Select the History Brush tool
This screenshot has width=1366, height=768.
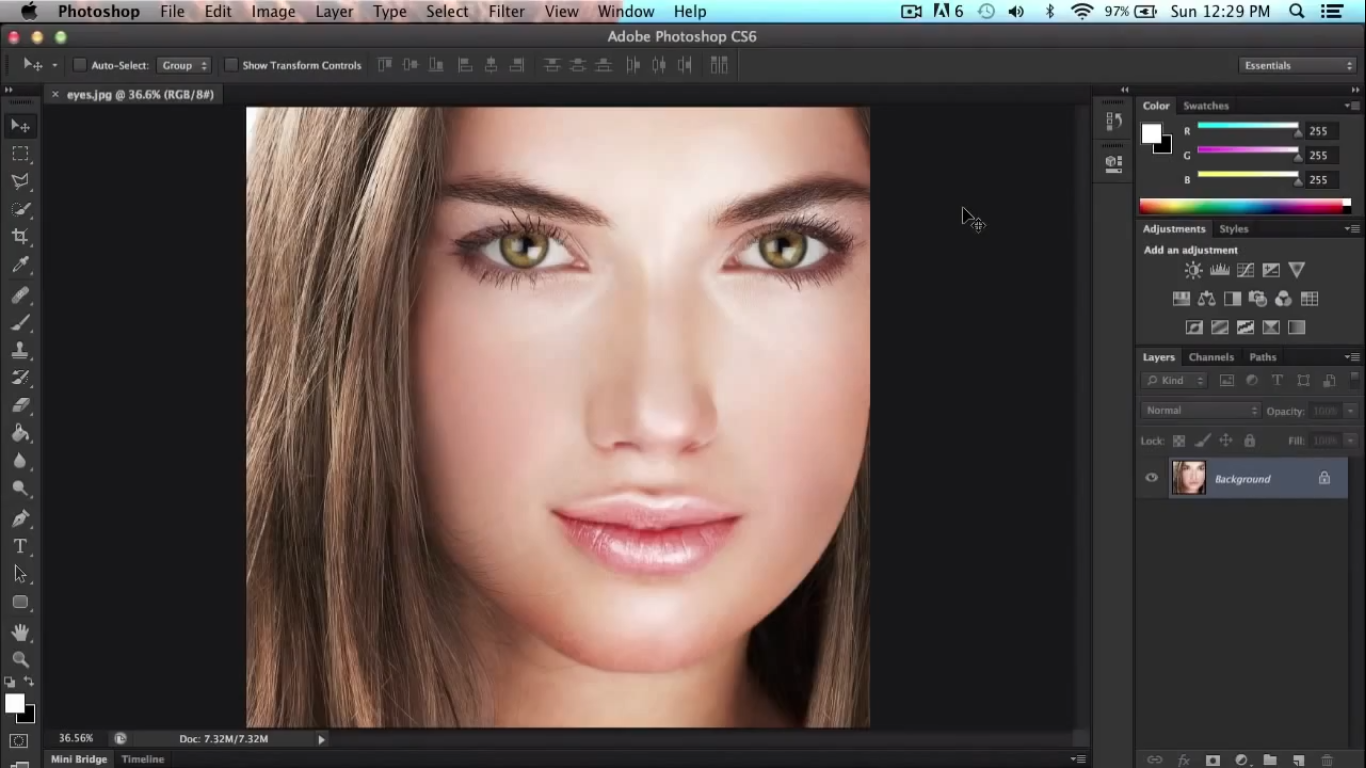pos(20,378)
